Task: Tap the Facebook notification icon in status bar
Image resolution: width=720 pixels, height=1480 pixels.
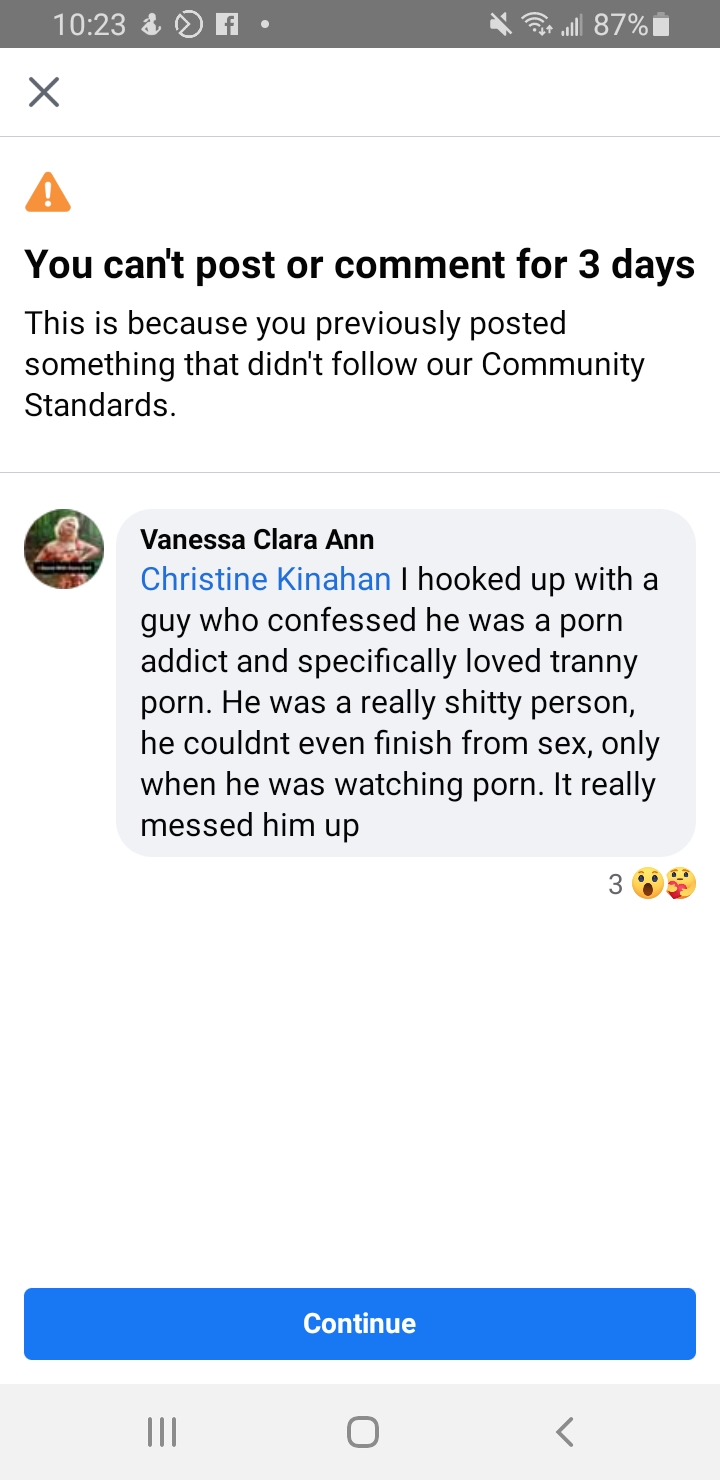Action: [228, 25]
